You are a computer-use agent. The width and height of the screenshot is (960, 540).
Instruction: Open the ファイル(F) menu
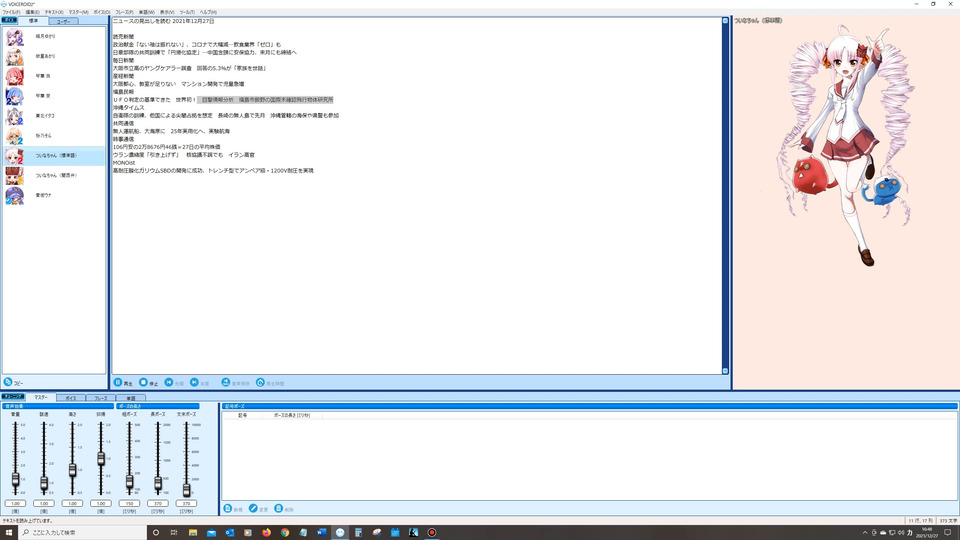pyautogui.click(x=10, y=12)
